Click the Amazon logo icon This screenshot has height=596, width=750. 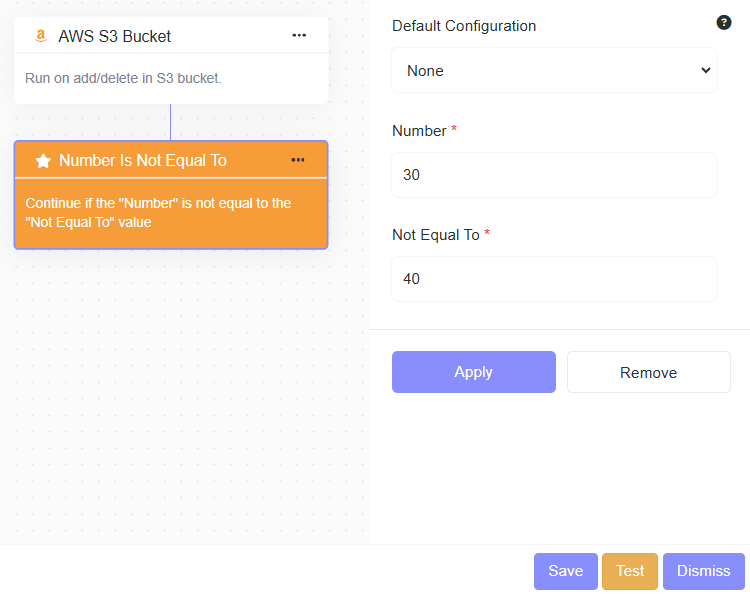[41, 36]
